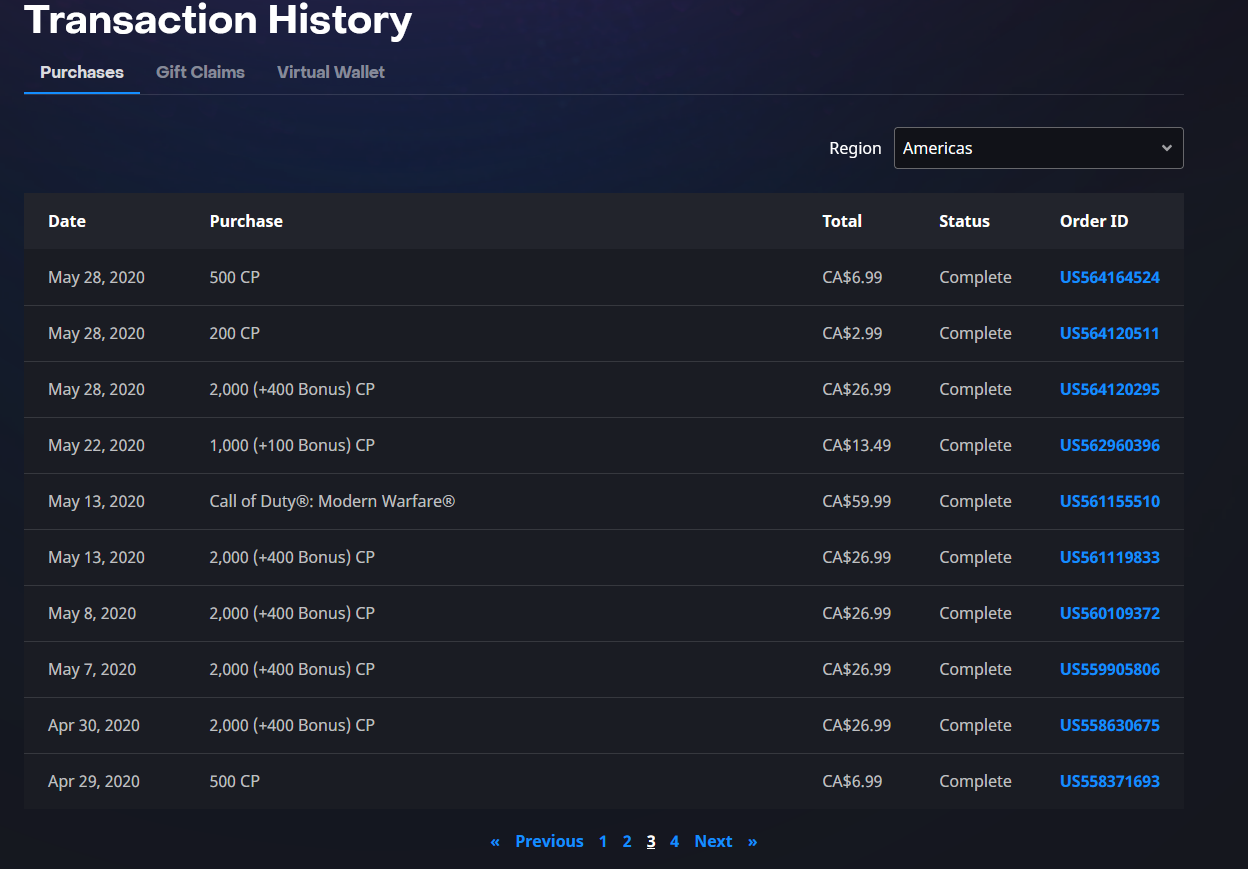View order US564120295 details

(1109, 389)
